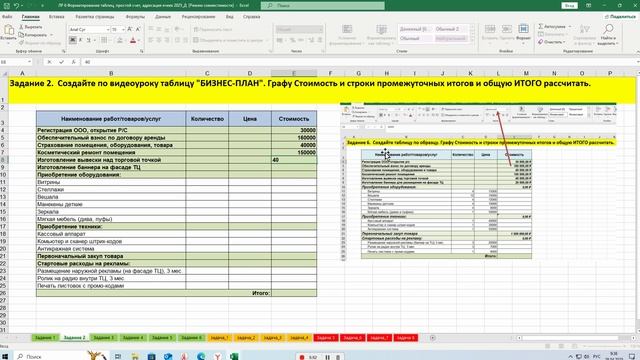Click the title bar search box
640x360 pixels.
(x=323, y=5)
